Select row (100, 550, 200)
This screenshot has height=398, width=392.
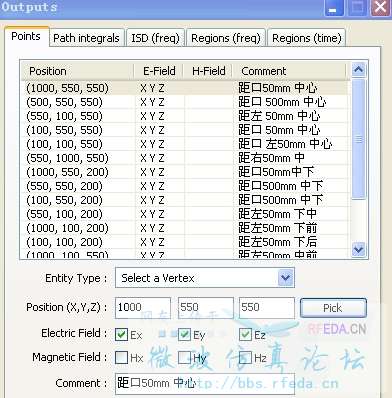(x=185, y=200)
